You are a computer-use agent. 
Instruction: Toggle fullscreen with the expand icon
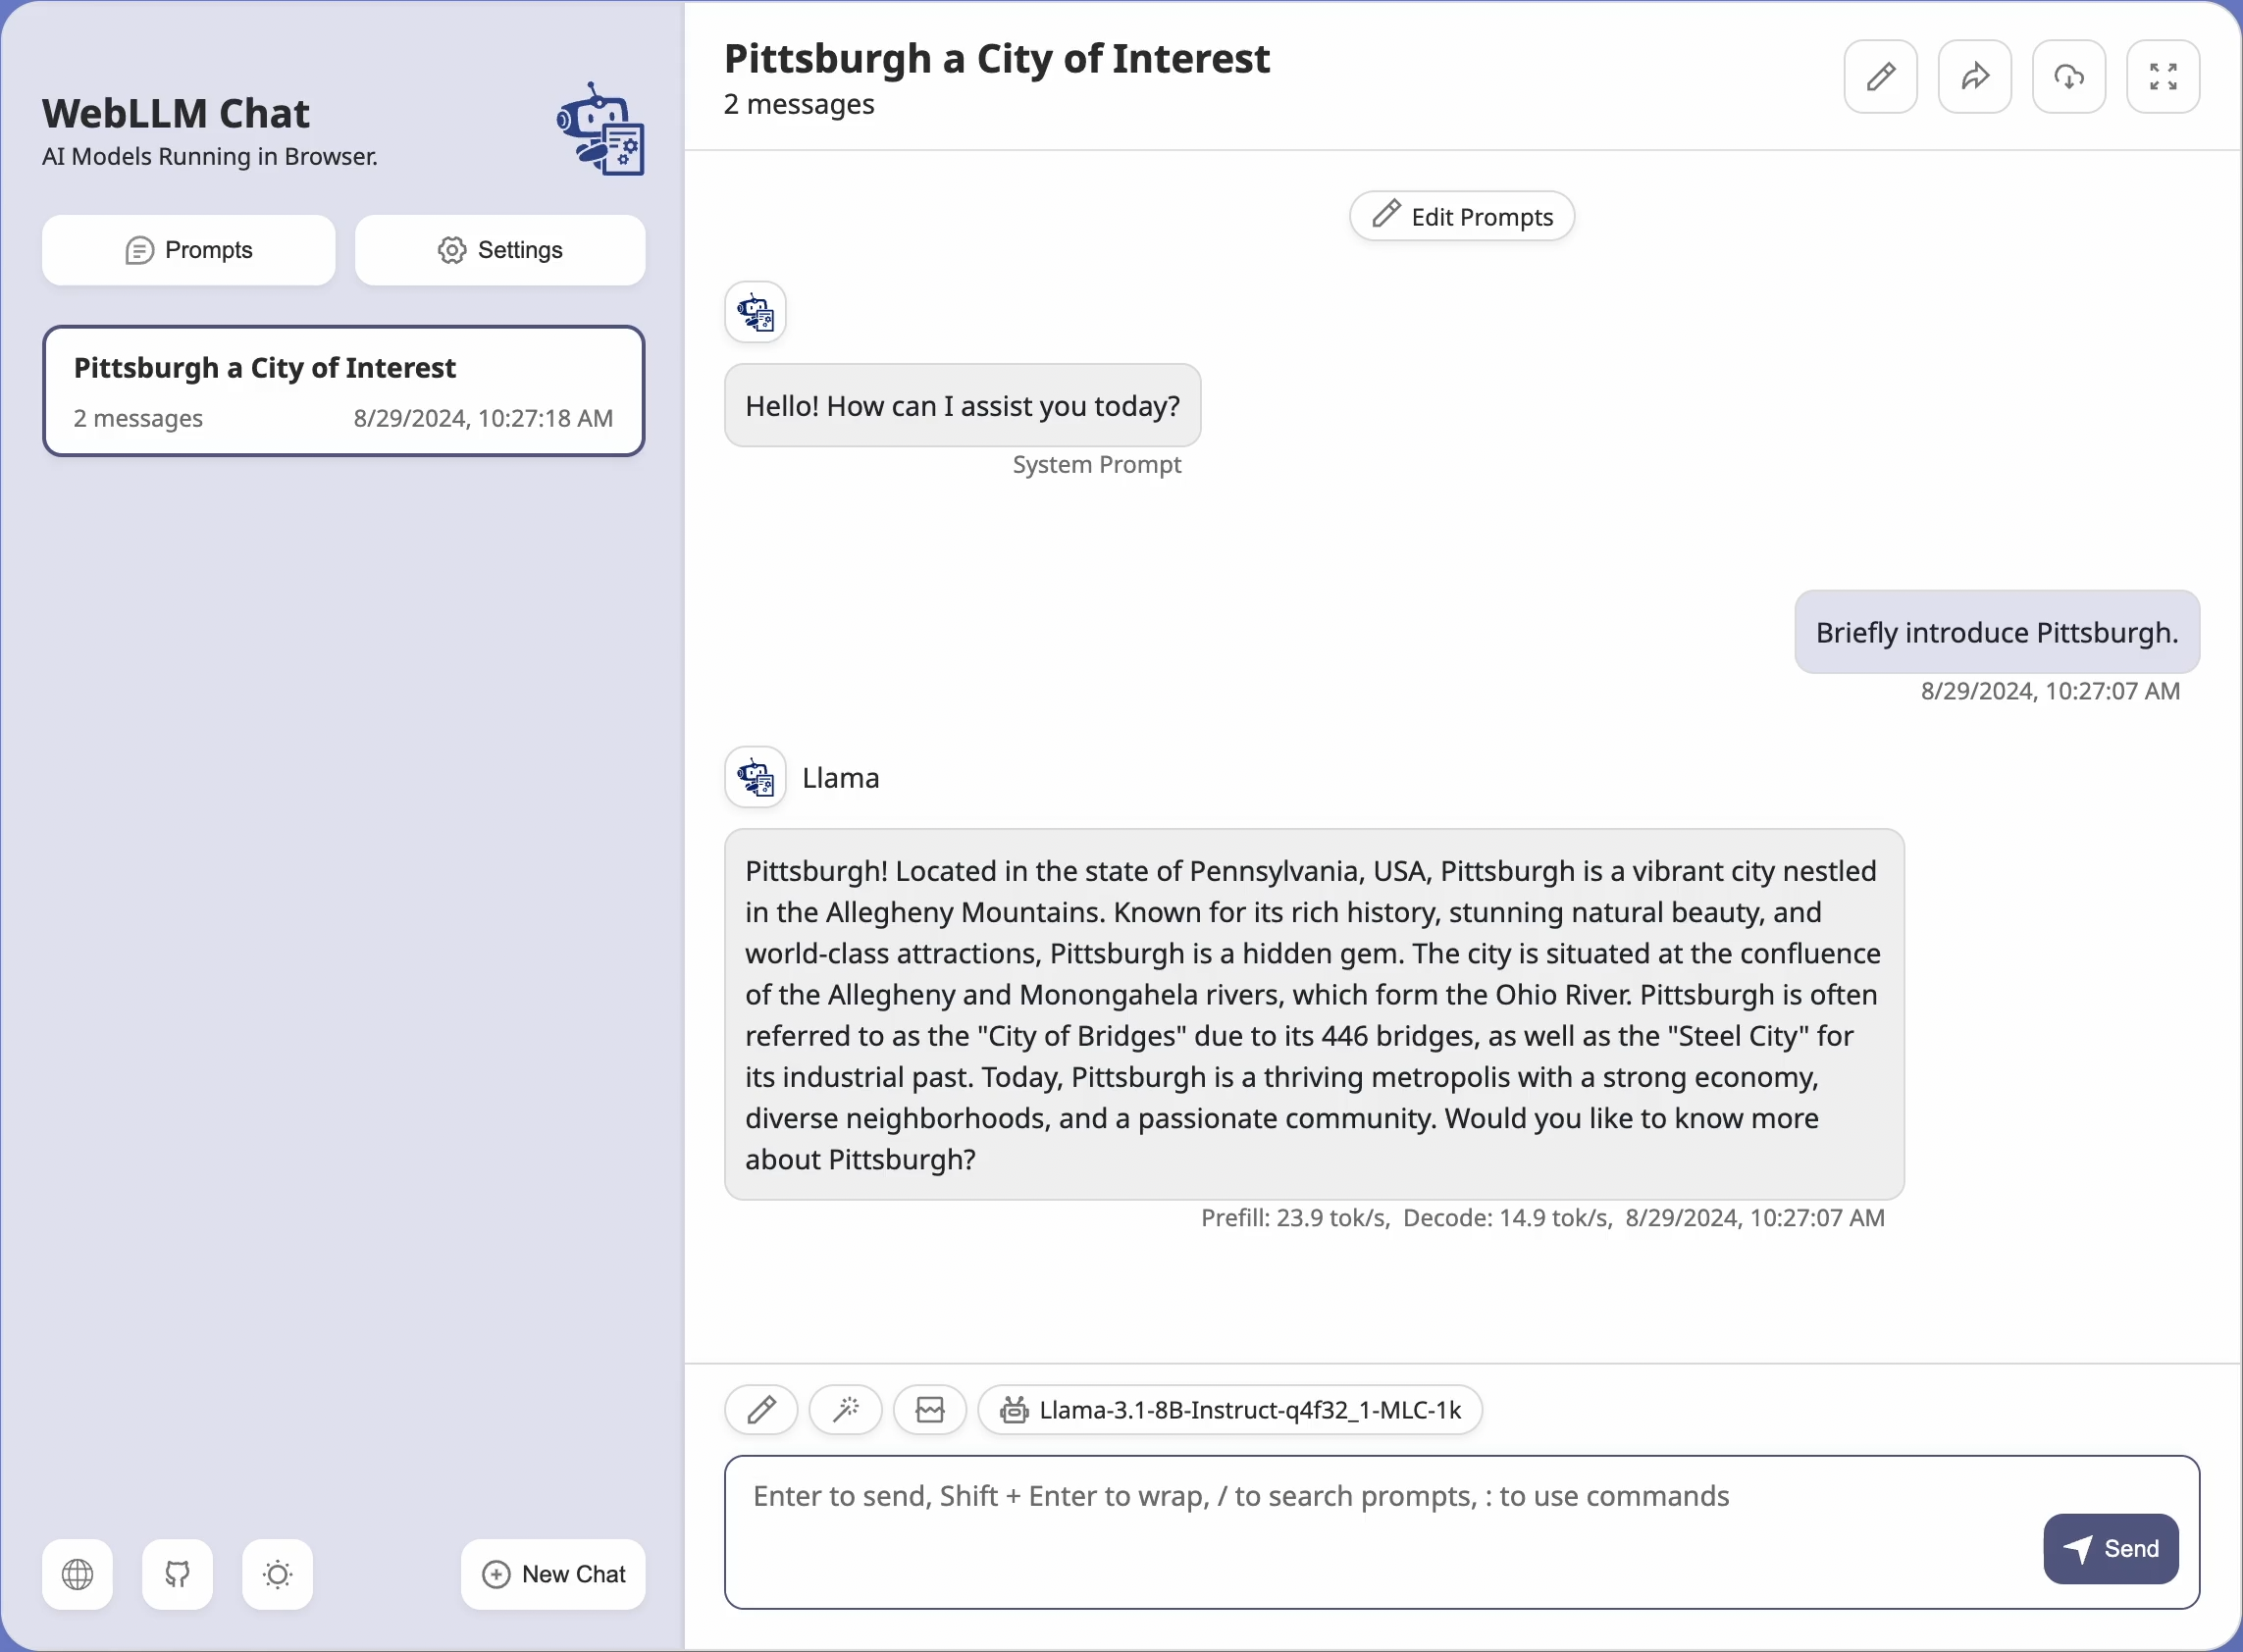click(x=2162, y=77)
